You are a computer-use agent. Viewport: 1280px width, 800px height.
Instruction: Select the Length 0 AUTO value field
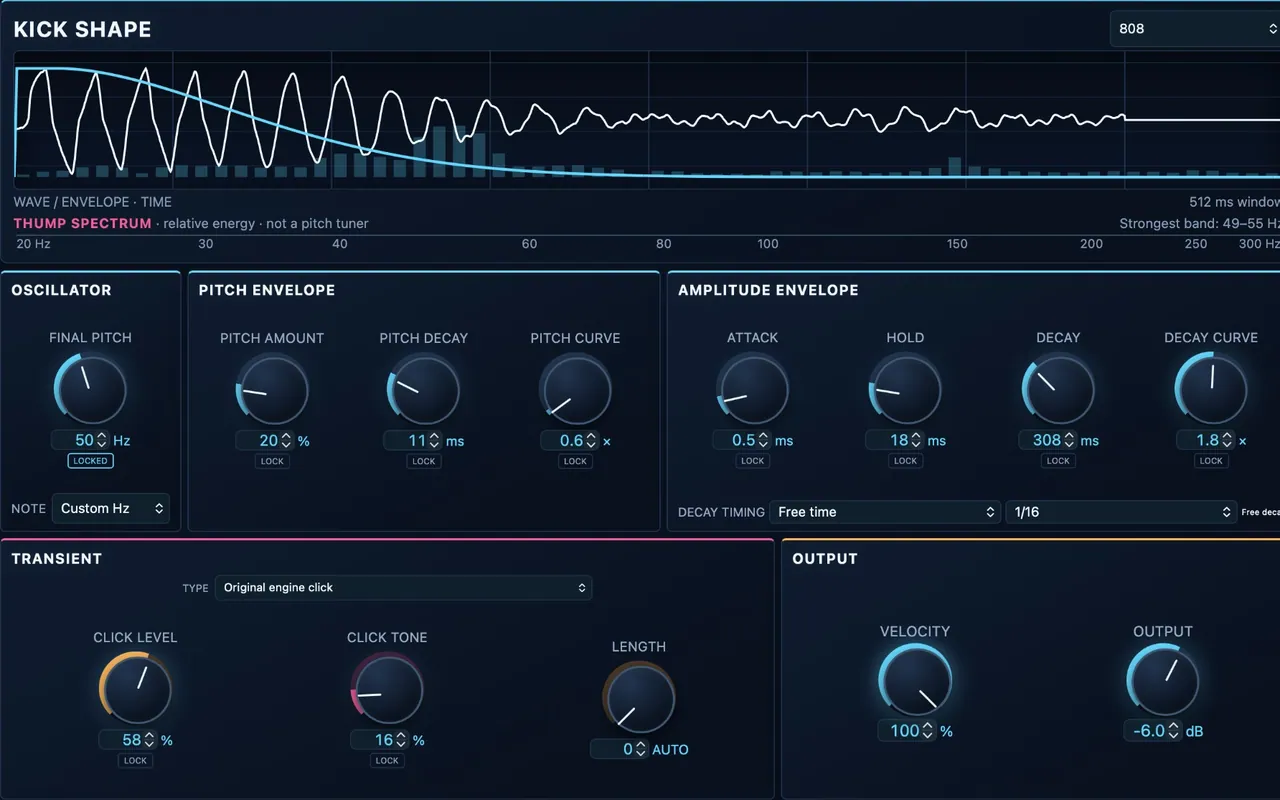coord(619,749)
